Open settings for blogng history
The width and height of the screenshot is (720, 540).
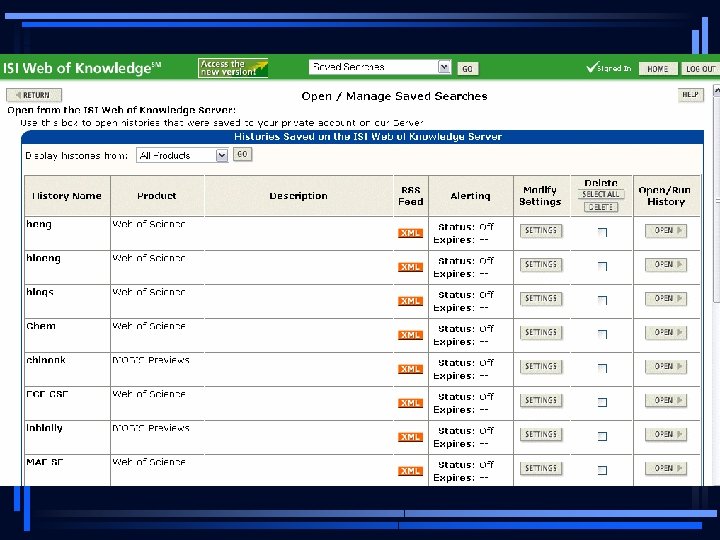click(x=541, y=264)
